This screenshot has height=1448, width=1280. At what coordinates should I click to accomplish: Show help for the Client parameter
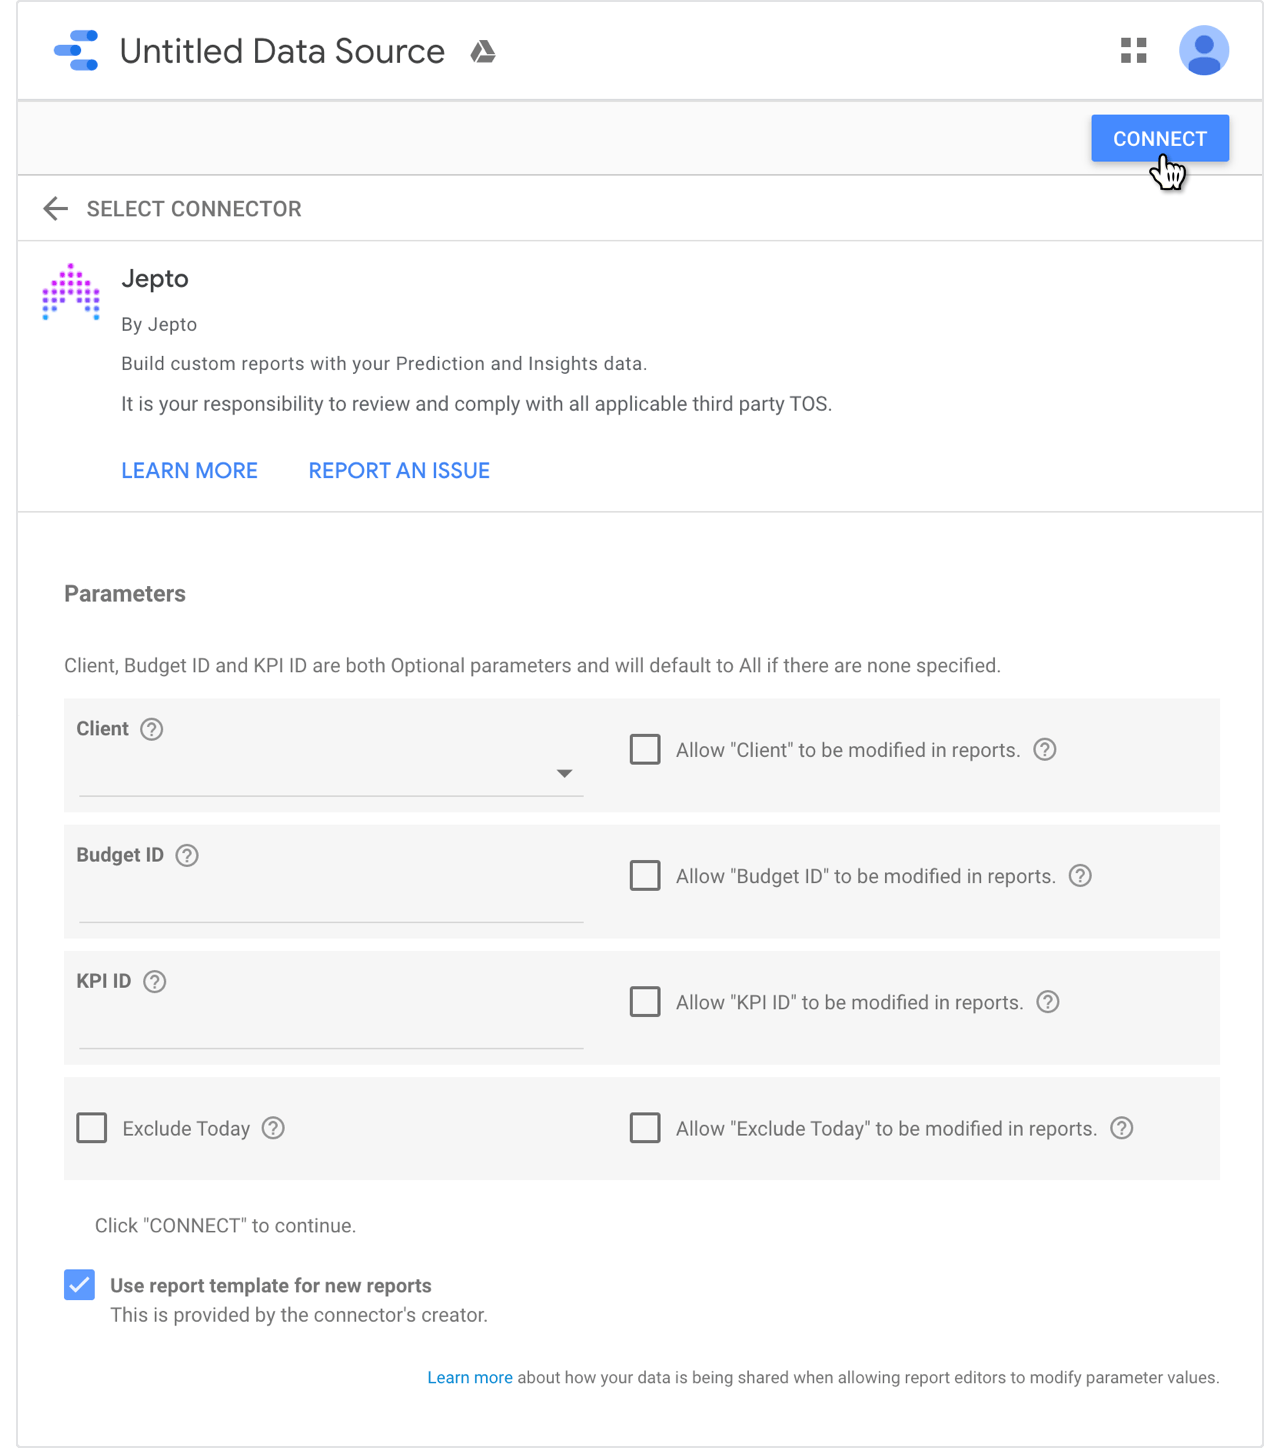pos(152,729)
